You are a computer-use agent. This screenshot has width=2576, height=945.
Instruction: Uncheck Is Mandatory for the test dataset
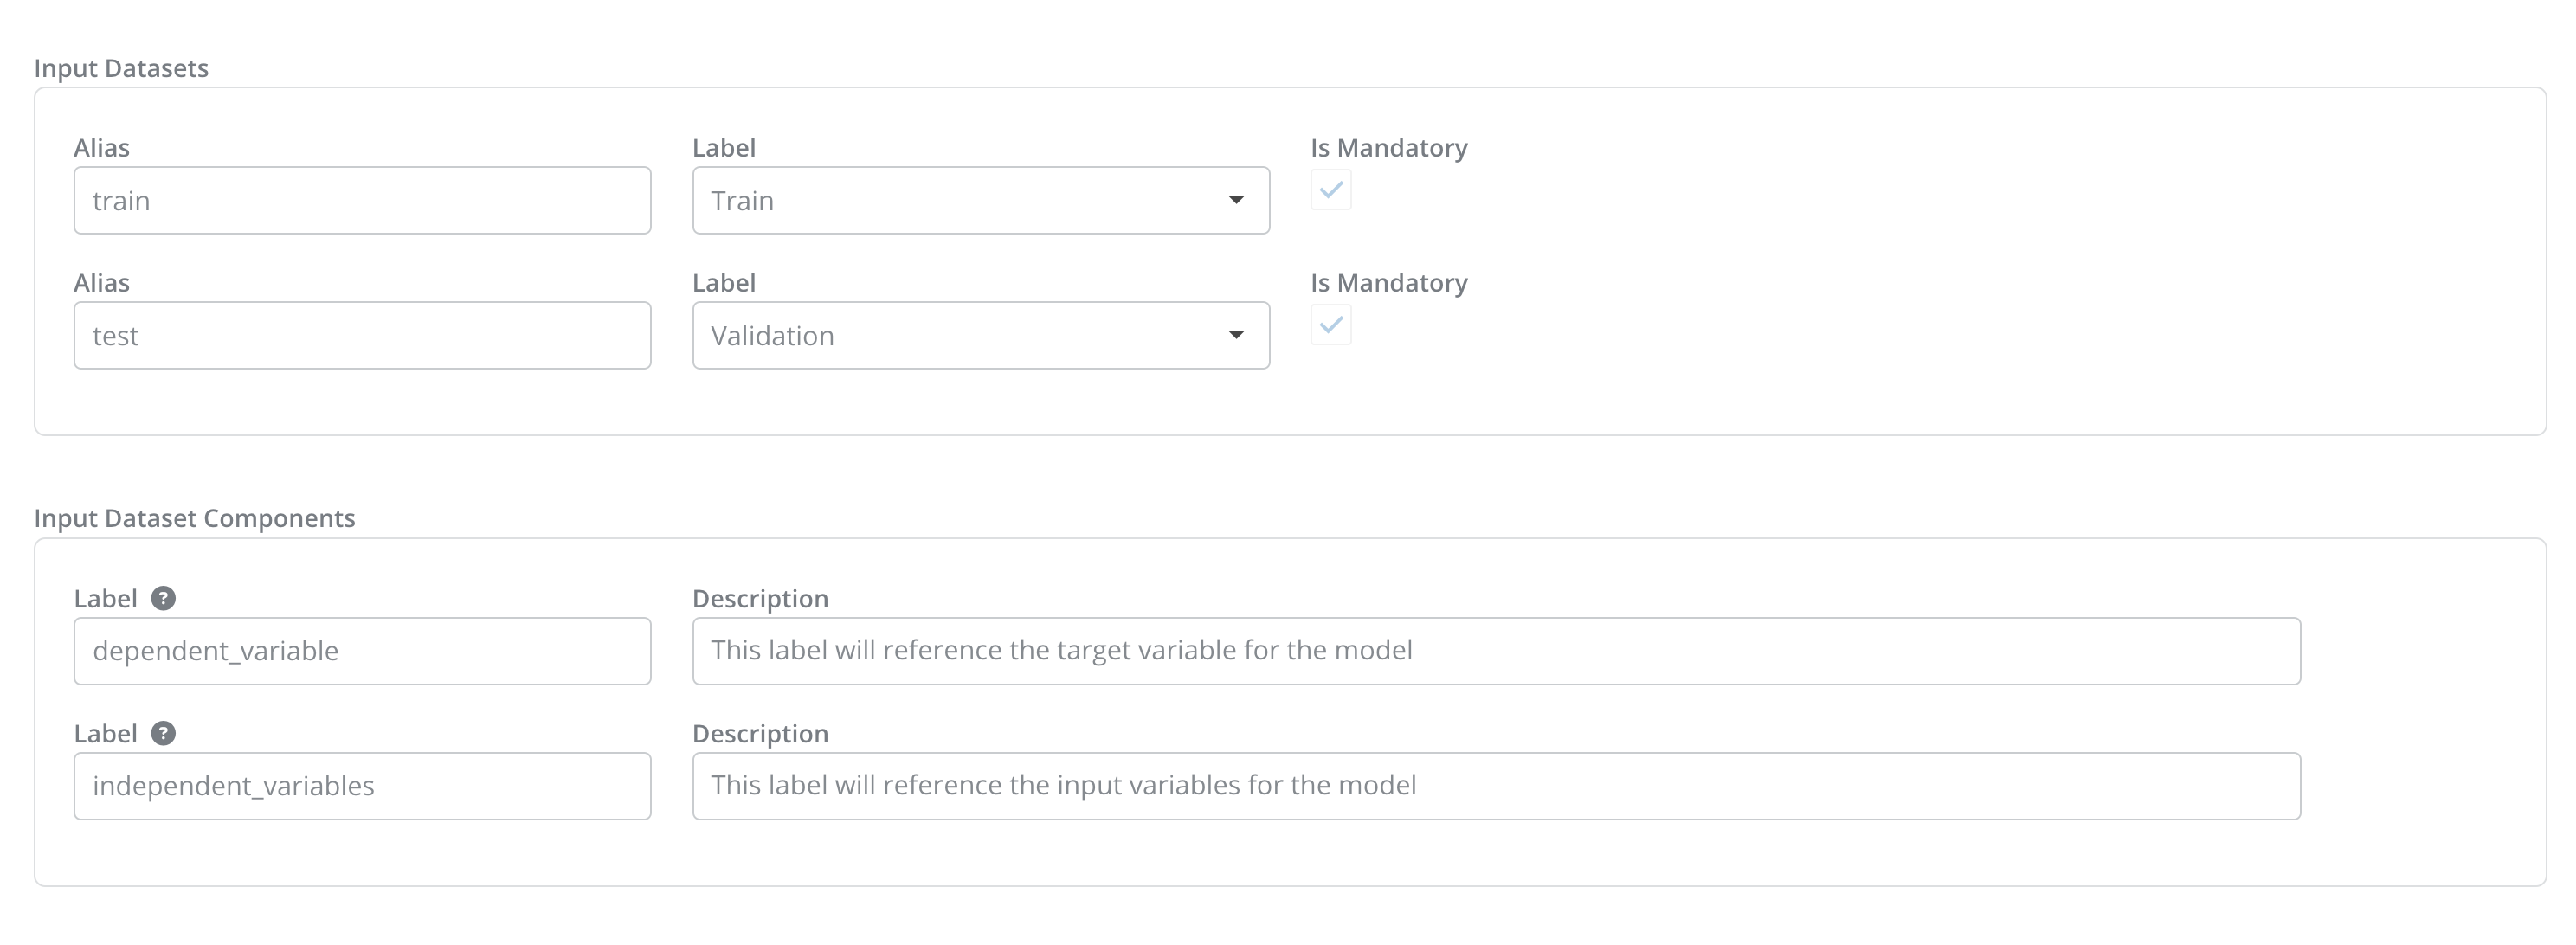point(1330,325)
